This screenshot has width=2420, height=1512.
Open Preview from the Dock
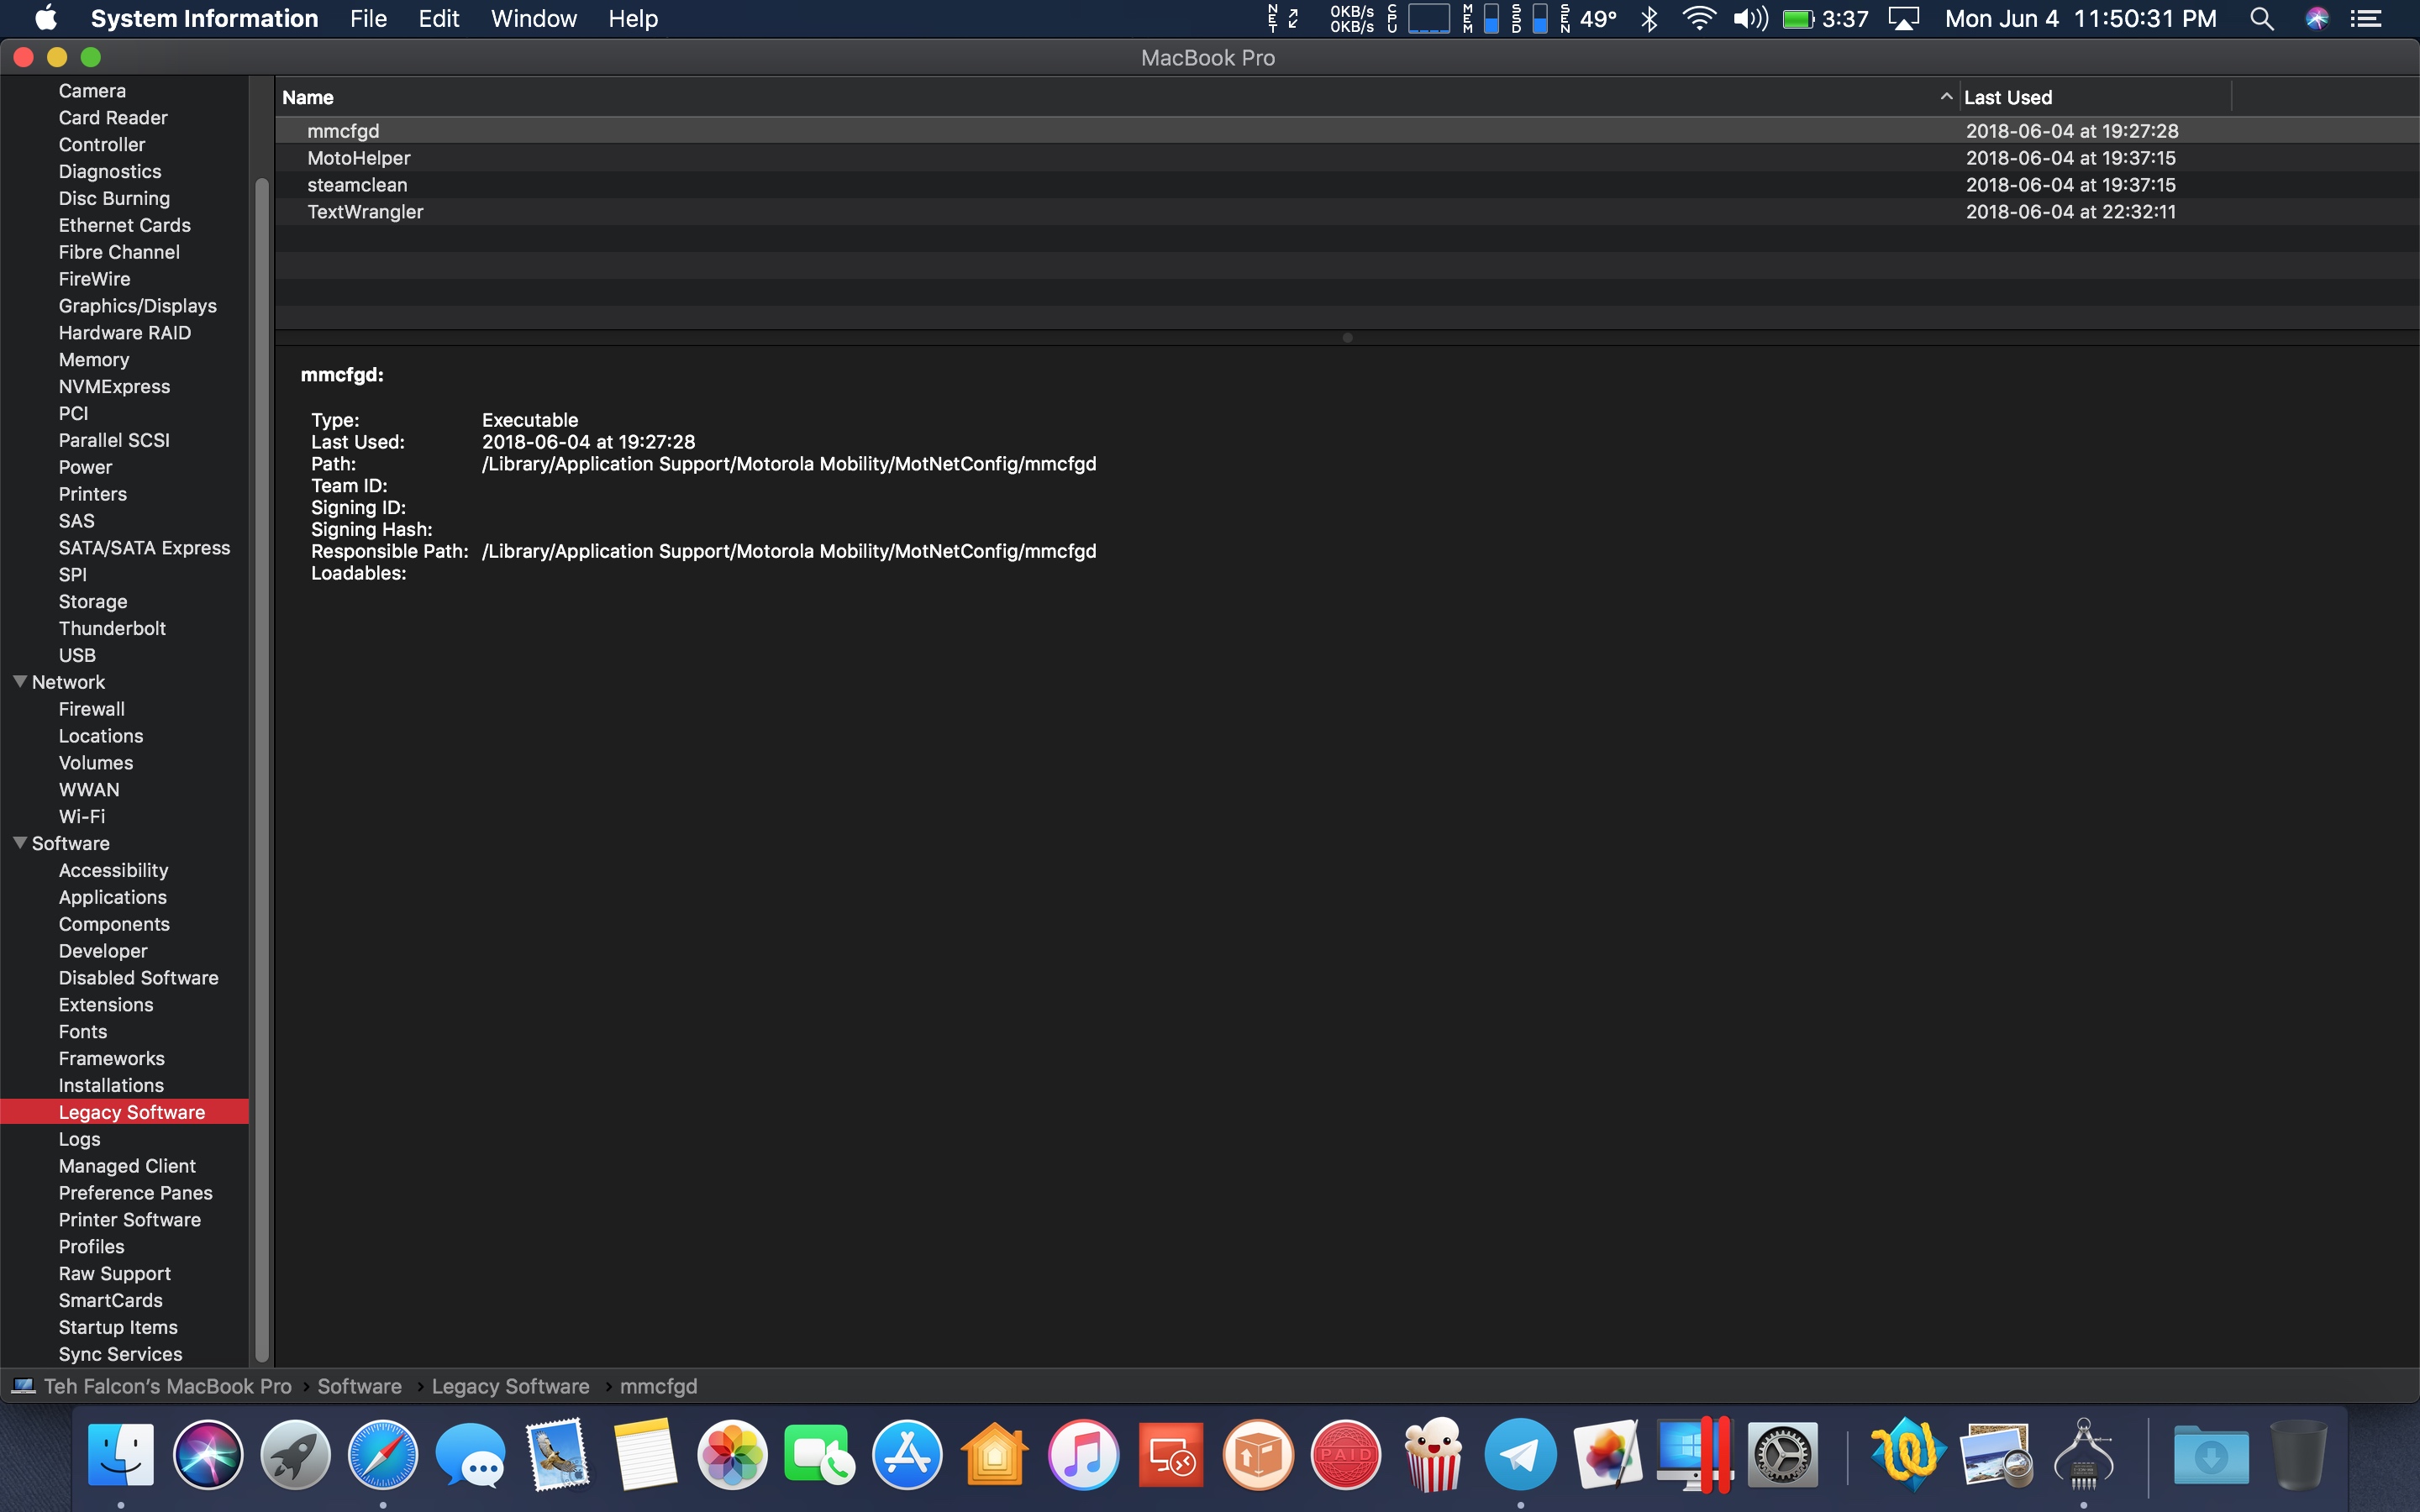1997,1455
